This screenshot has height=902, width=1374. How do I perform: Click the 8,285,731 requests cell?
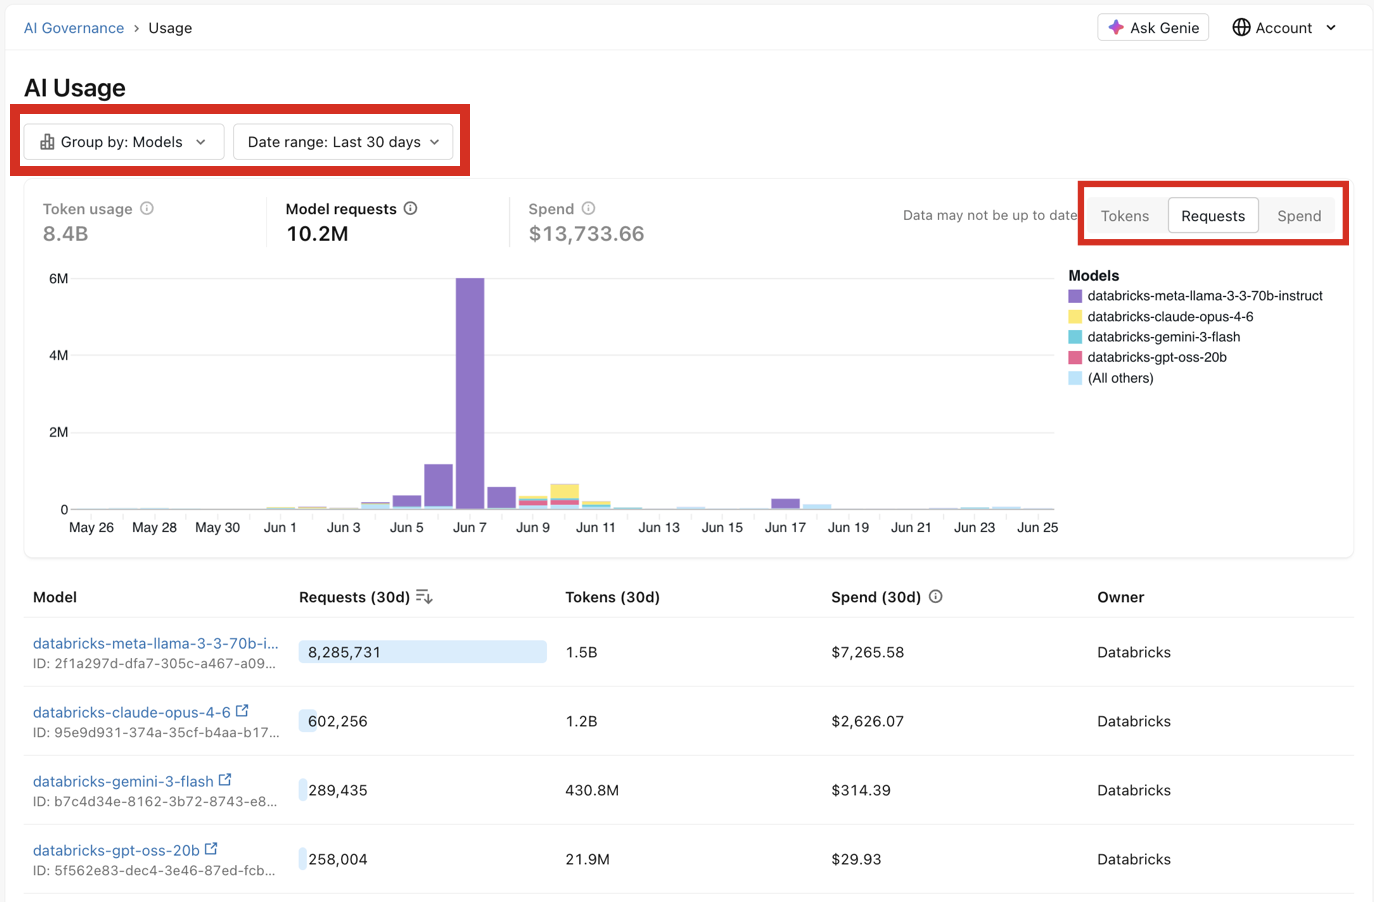(423, 652)
